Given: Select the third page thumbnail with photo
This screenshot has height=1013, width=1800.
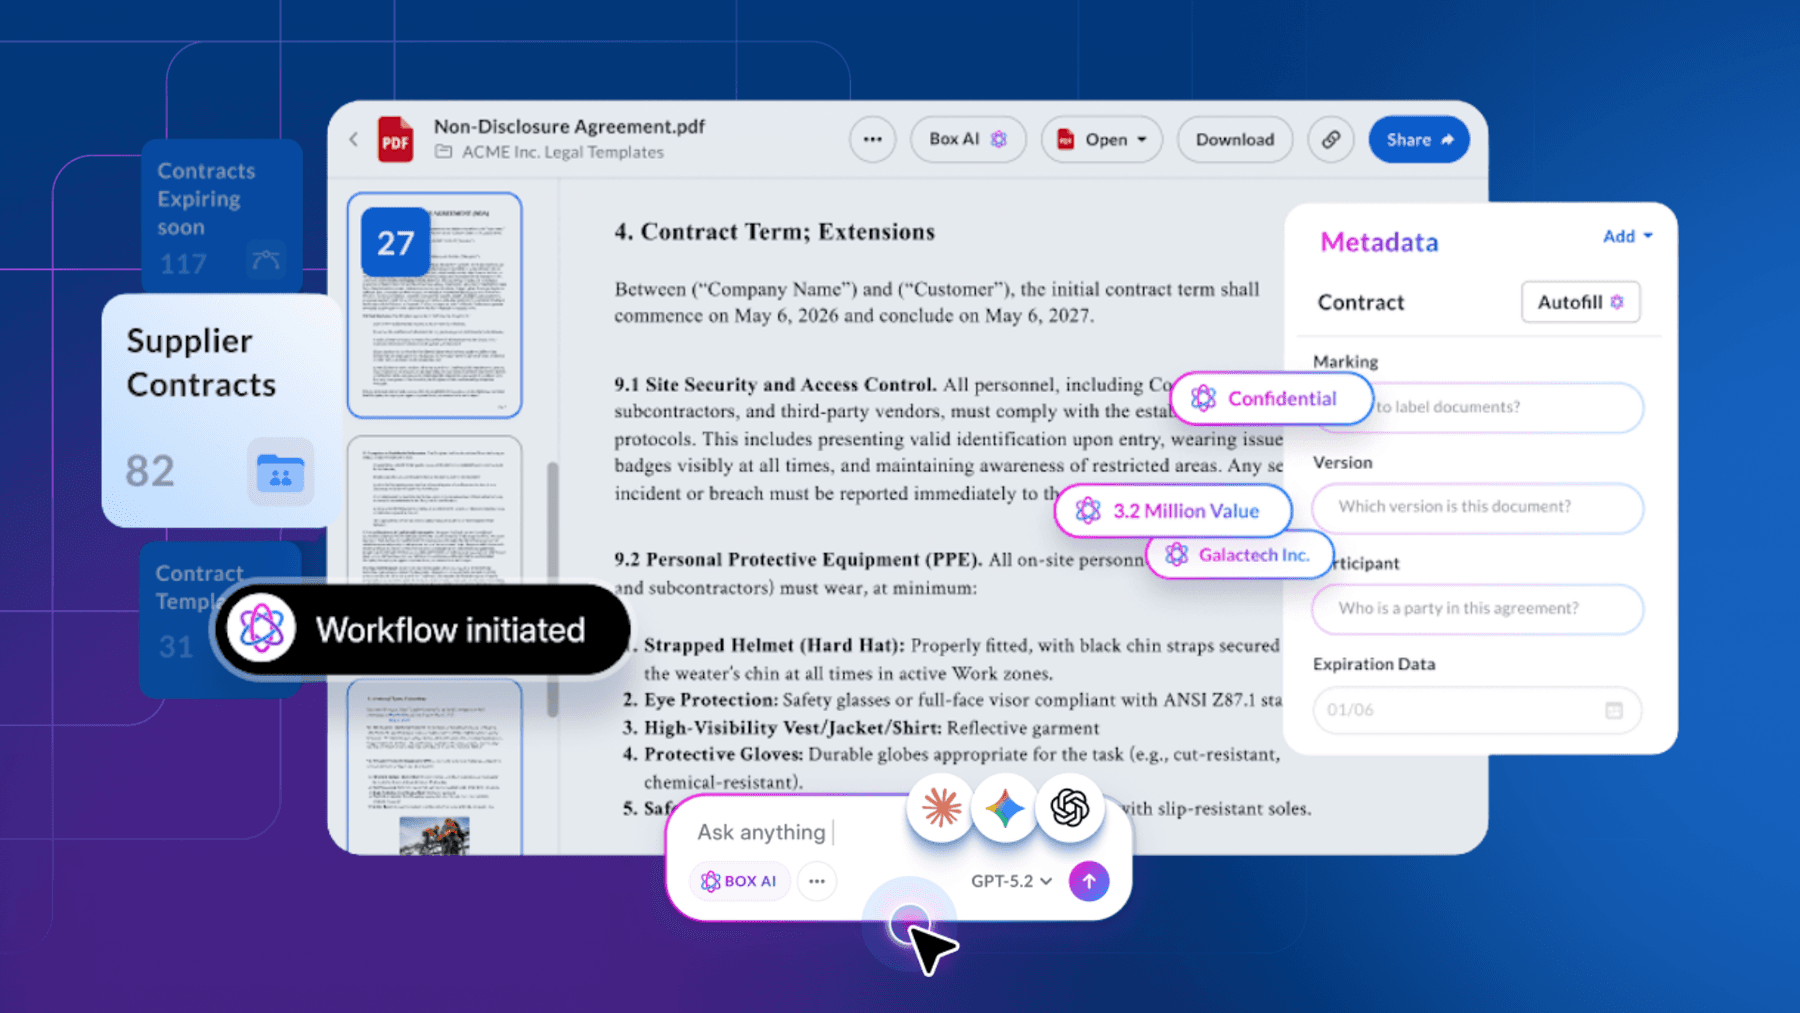Looking at the screenshot, I should (x=435, y=767).
